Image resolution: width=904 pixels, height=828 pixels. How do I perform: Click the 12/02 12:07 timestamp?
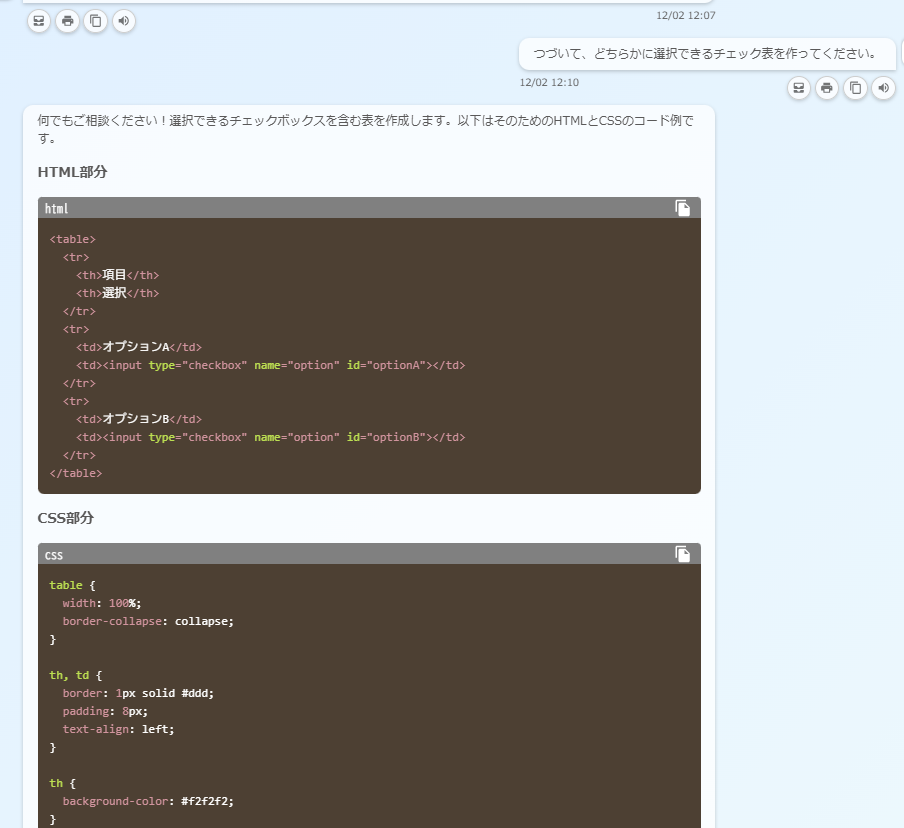point(686,15)
